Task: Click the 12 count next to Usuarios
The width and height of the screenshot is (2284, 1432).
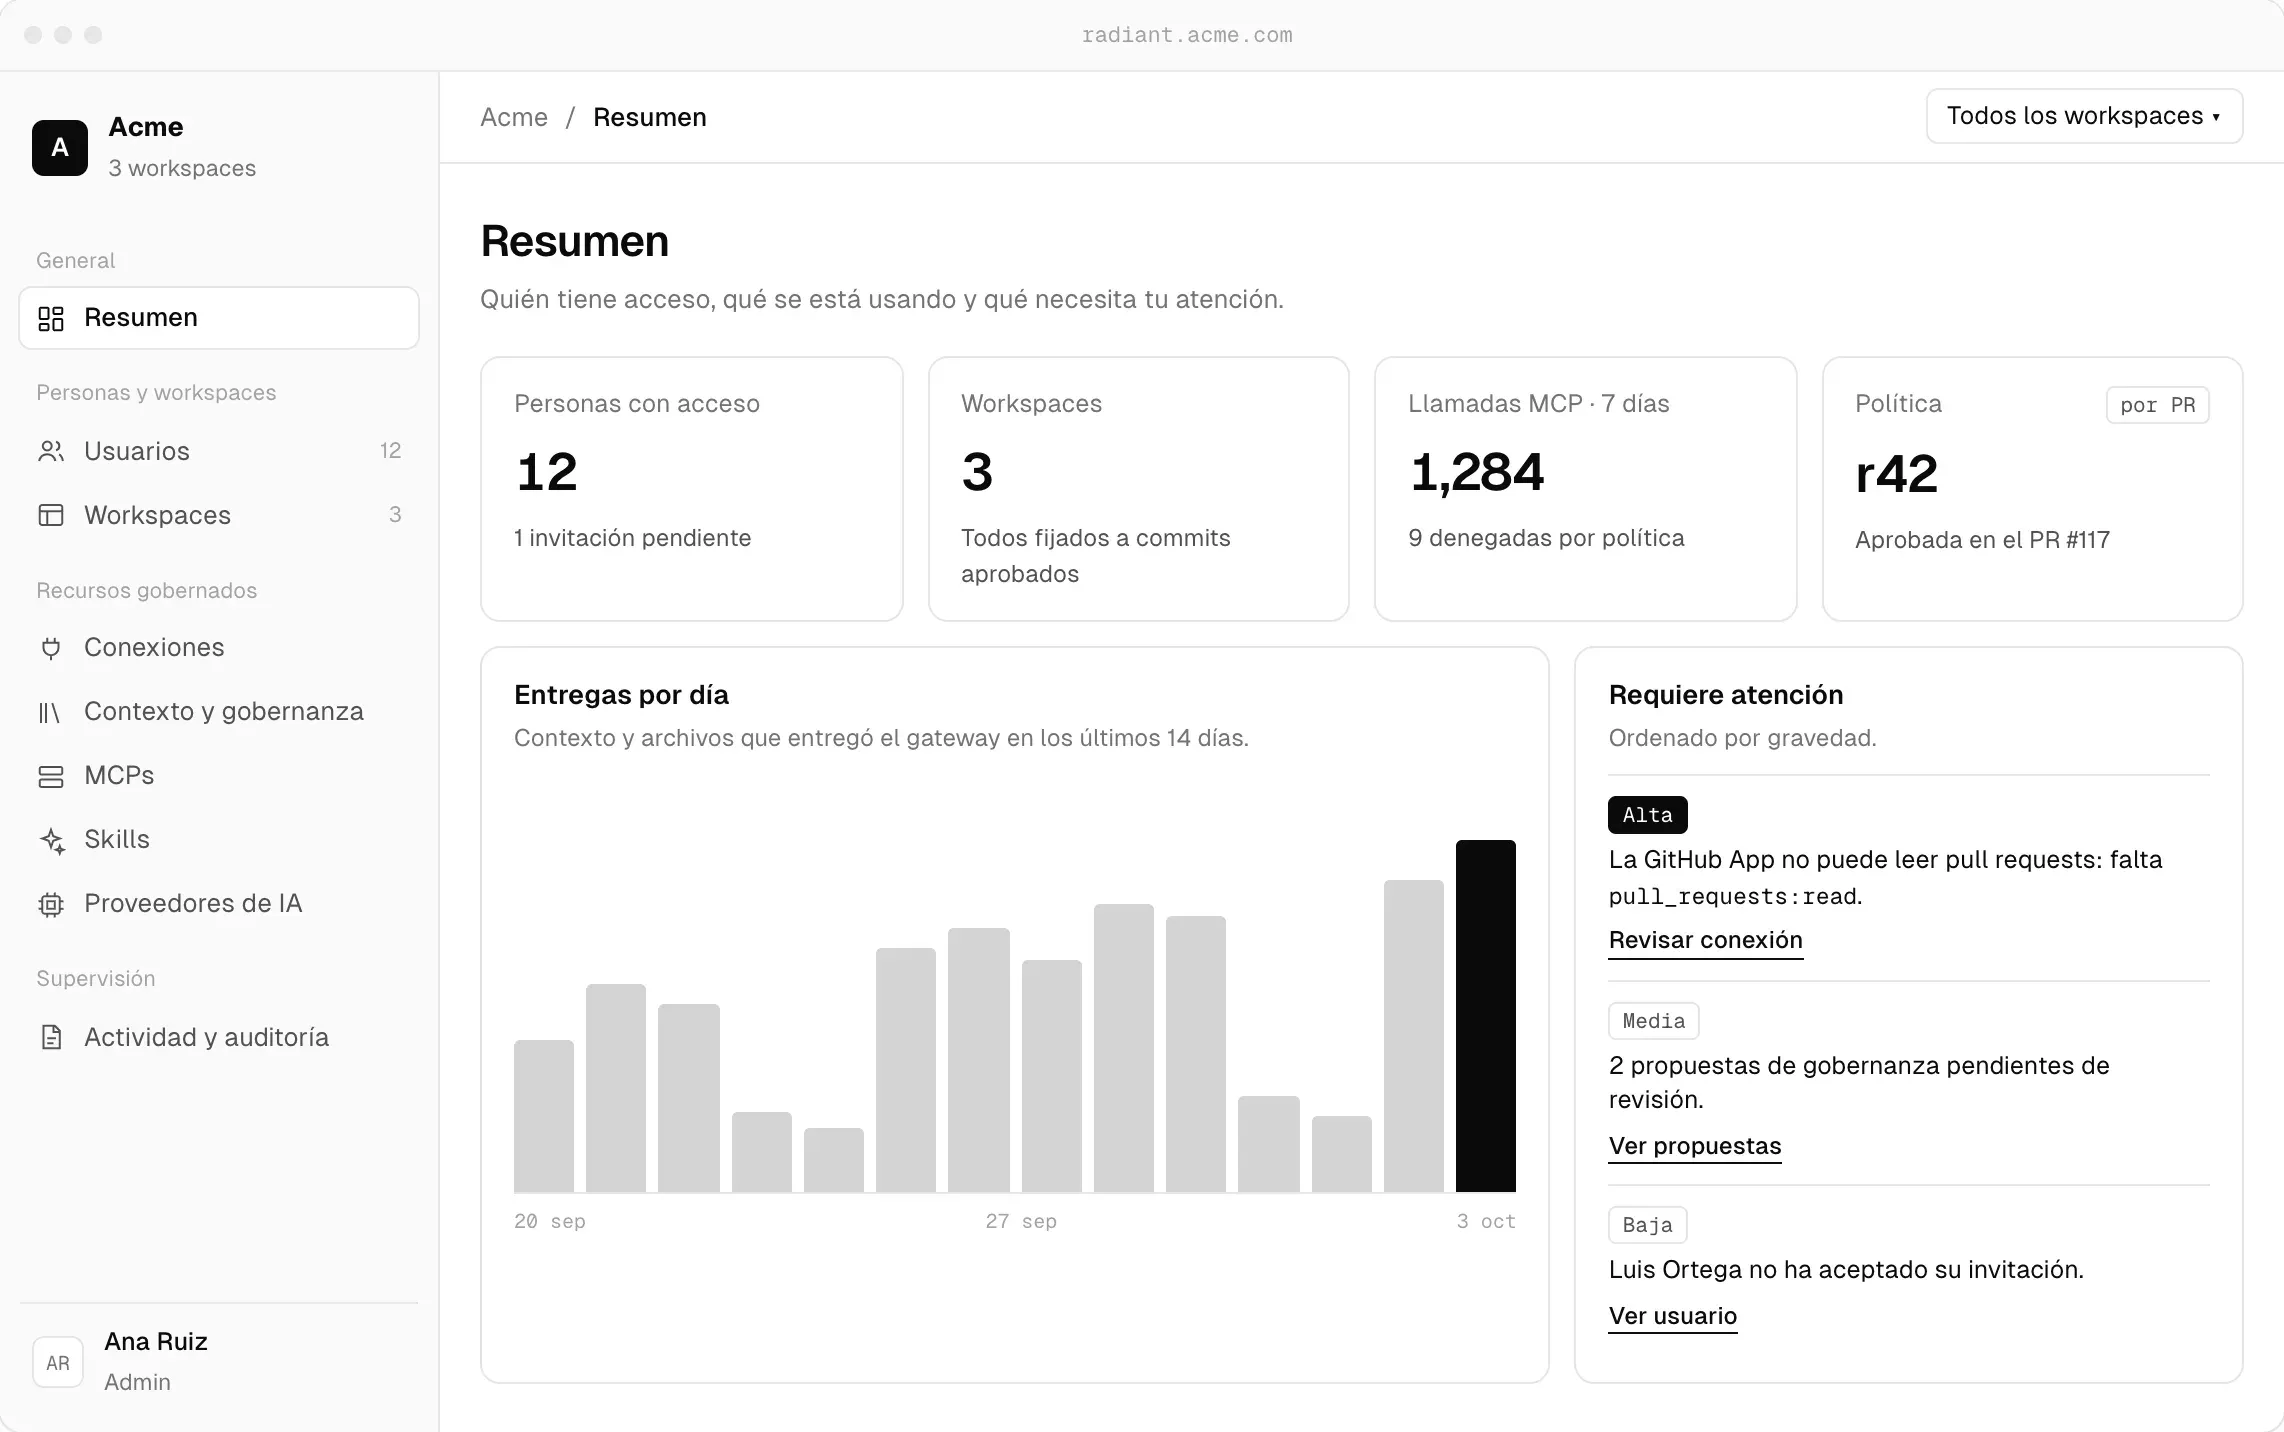Action: pyautogui.click(x=390, y=451)
